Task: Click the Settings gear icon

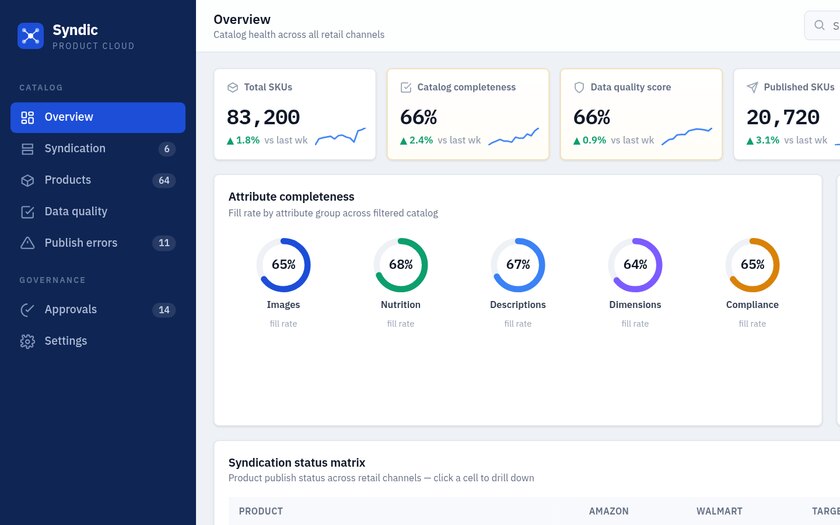Action: pos(27,341)
